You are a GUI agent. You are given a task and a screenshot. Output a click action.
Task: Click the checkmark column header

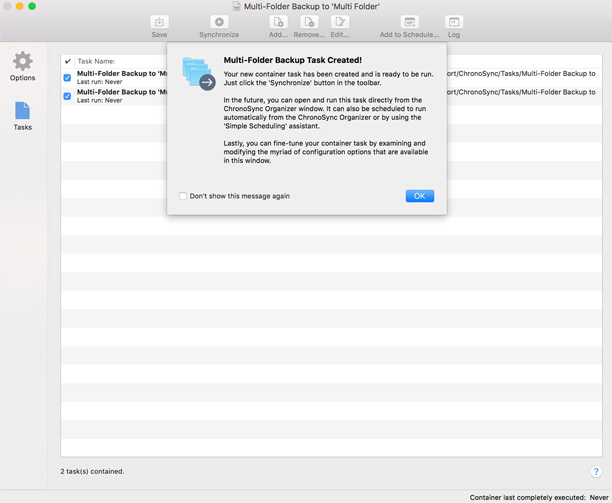68,61
